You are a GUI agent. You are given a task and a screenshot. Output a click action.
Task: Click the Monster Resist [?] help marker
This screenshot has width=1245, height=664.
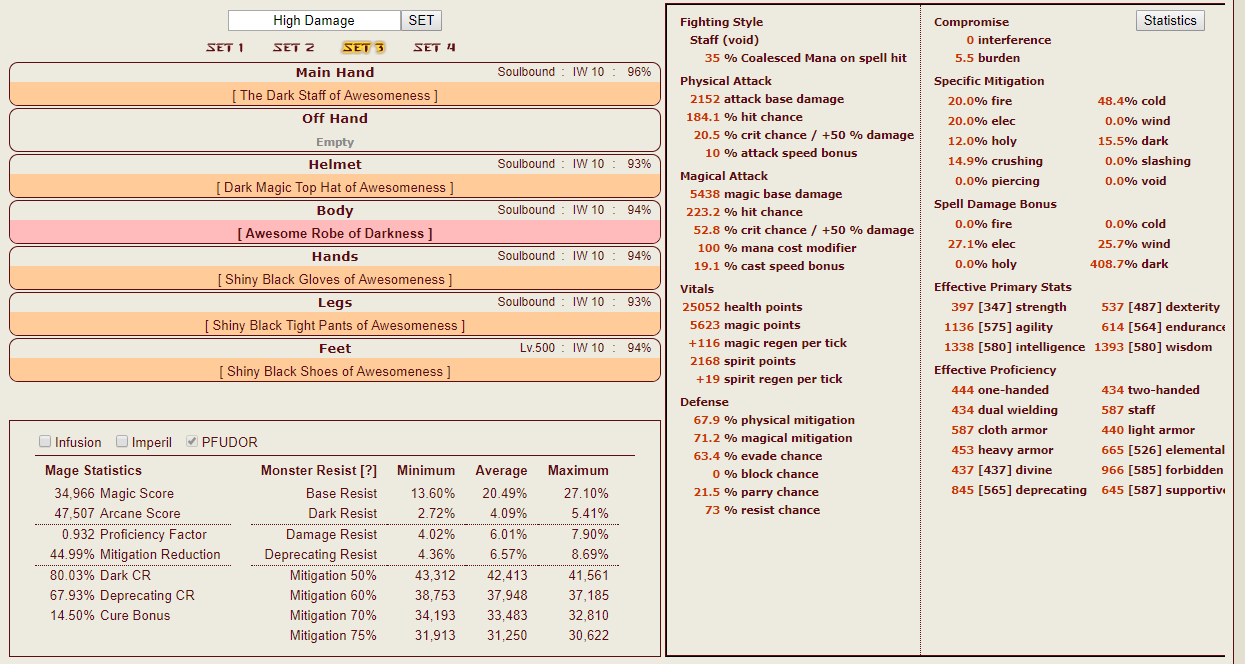click(368, 471)
